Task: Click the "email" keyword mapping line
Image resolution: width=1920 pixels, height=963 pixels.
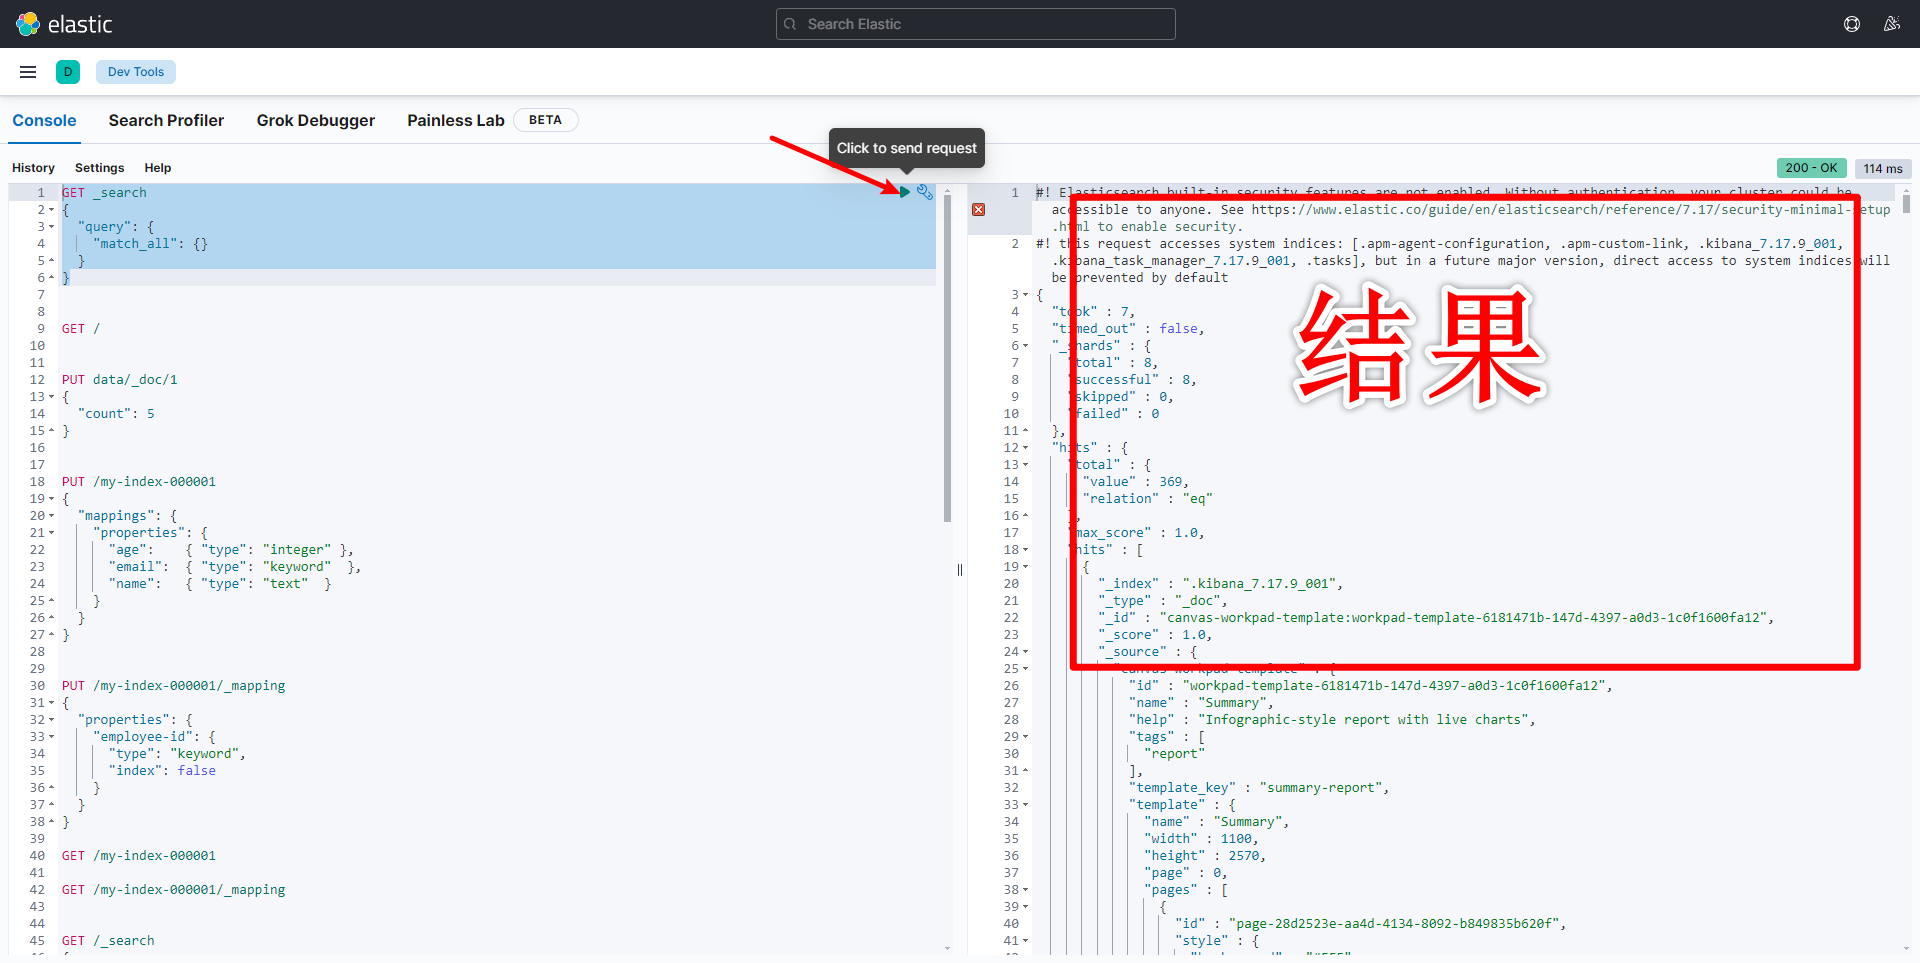Action: (235, 567)
